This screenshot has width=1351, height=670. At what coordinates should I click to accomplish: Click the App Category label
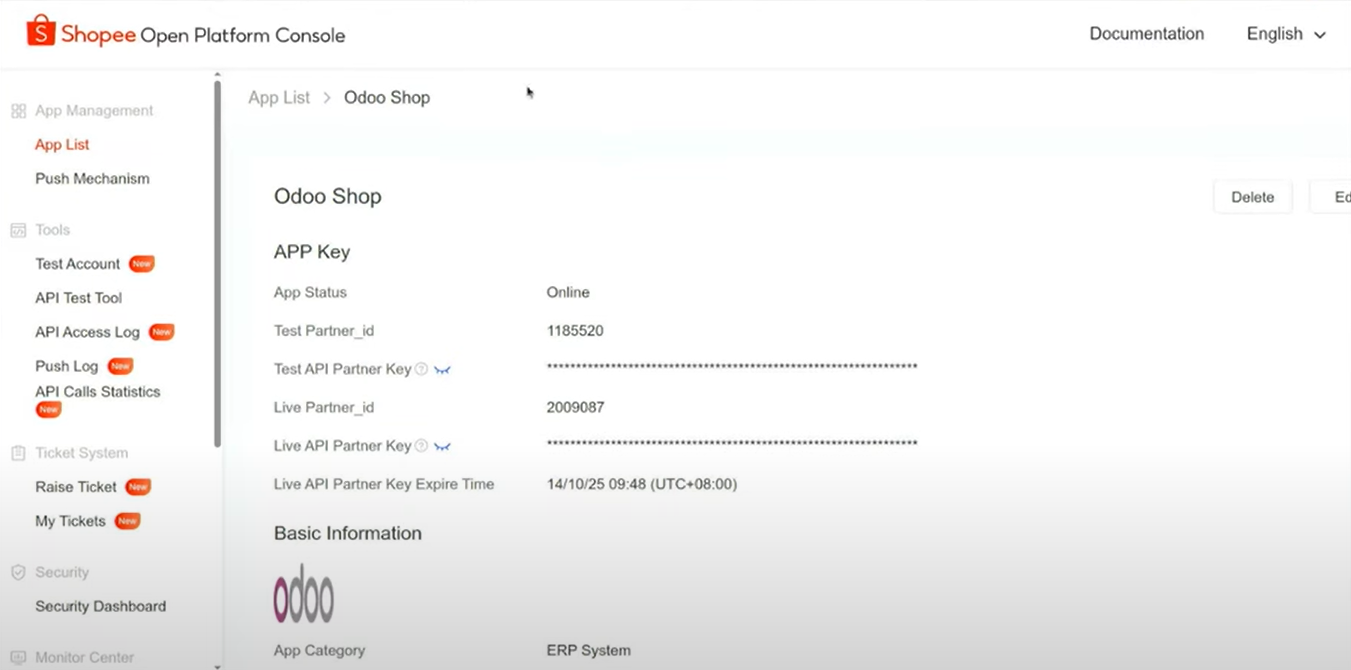pyautogui.click(x=319, y=651)
